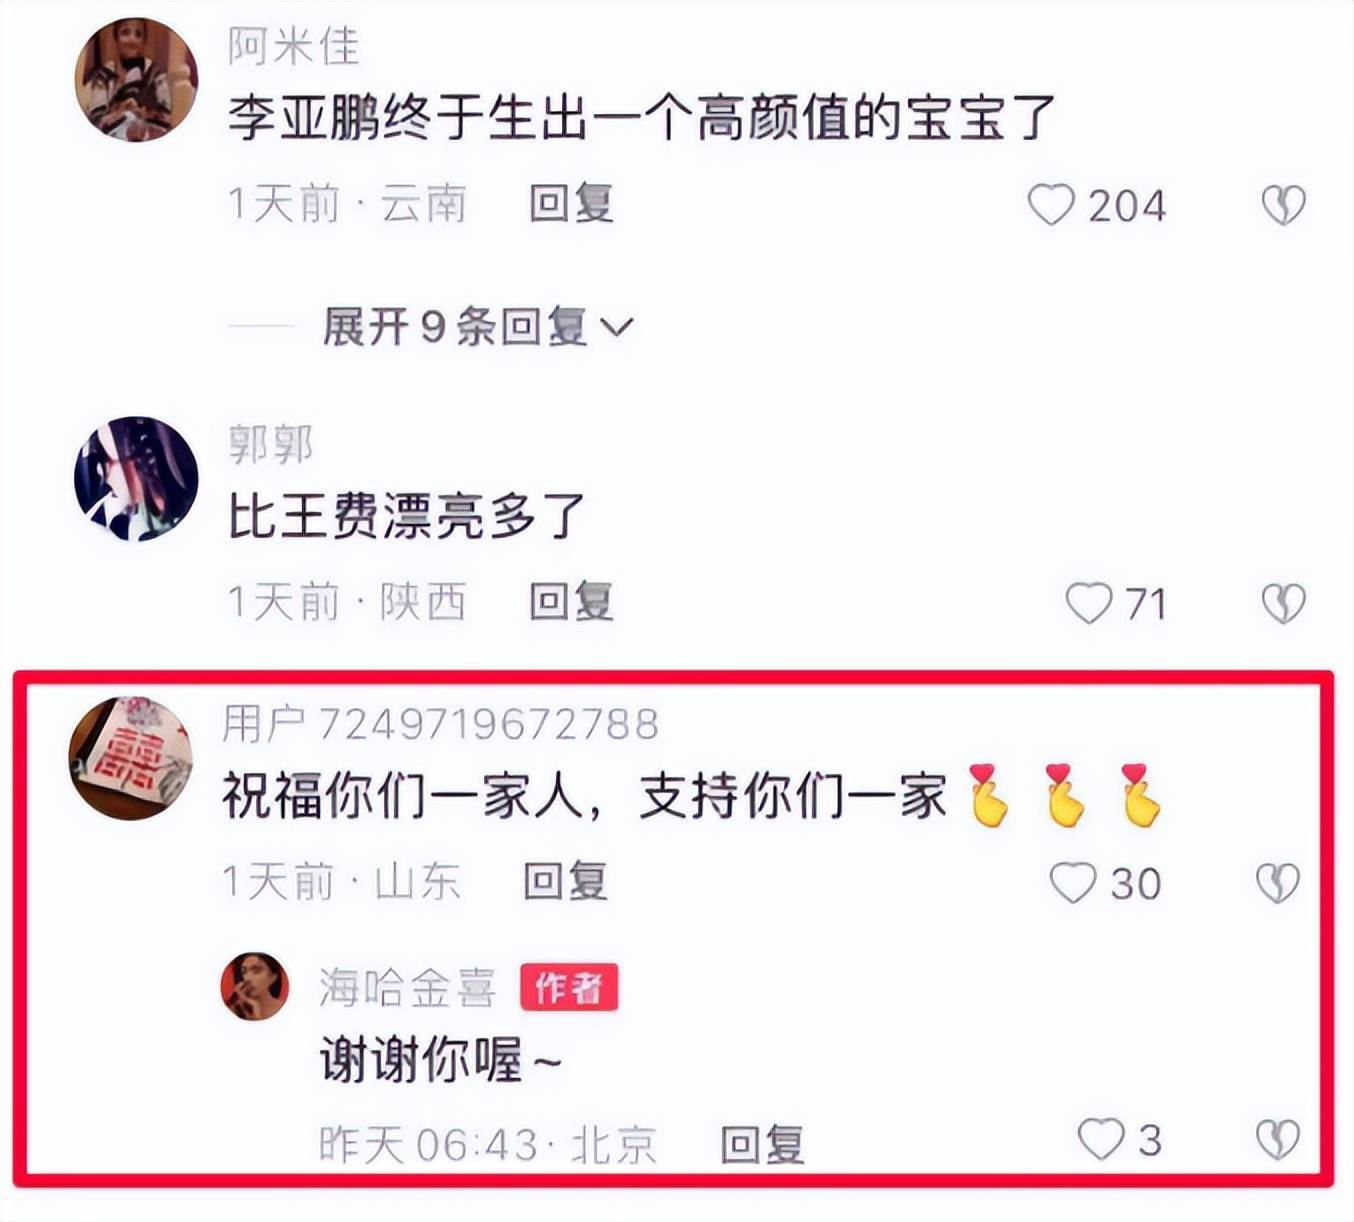The height and width of the screenshot is (1222, 1354).
Task: Reply to 海哈金喜's author response
Action: 762,1144
